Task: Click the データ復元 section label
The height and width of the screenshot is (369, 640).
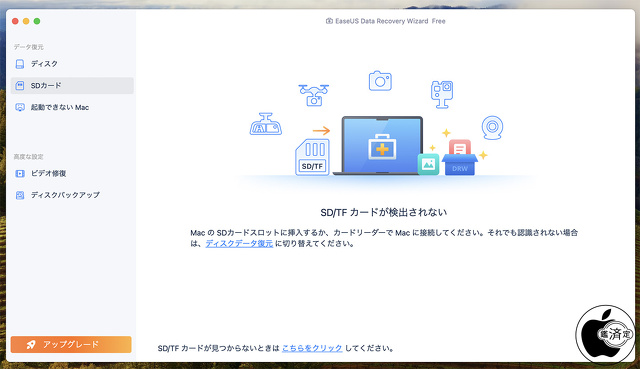Action: point(29,47)
